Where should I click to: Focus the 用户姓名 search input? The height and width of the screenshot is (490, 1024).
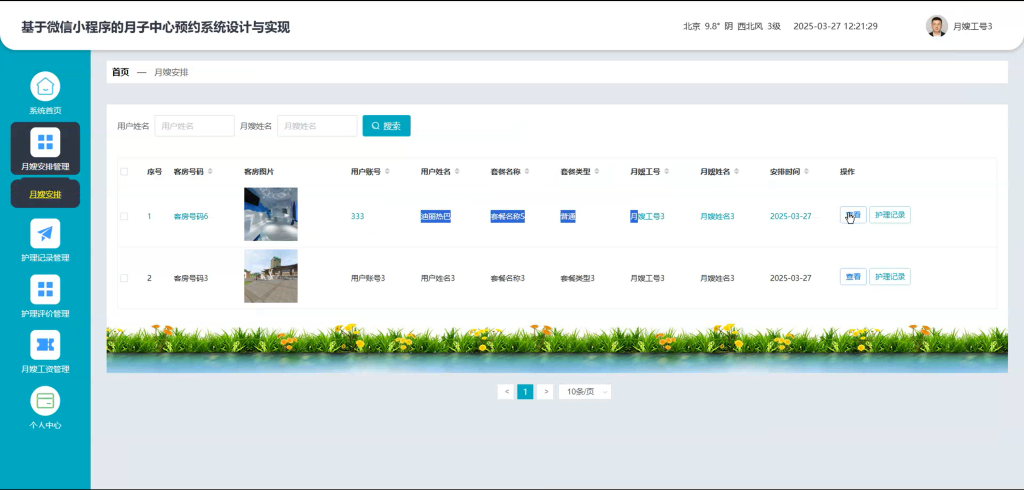(195, 125)
